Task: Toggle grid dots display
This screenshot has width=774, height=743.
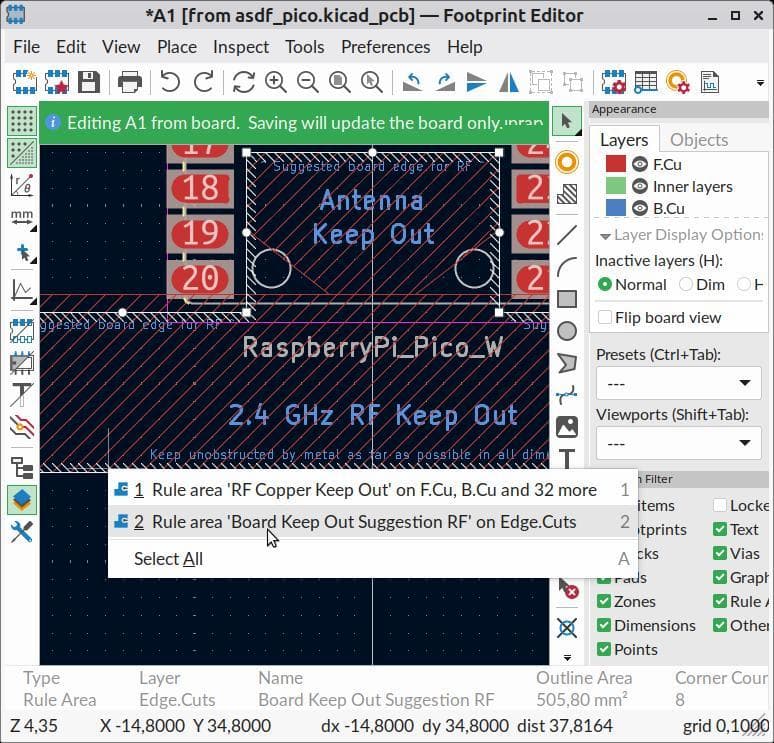Action: coord(22,121)
